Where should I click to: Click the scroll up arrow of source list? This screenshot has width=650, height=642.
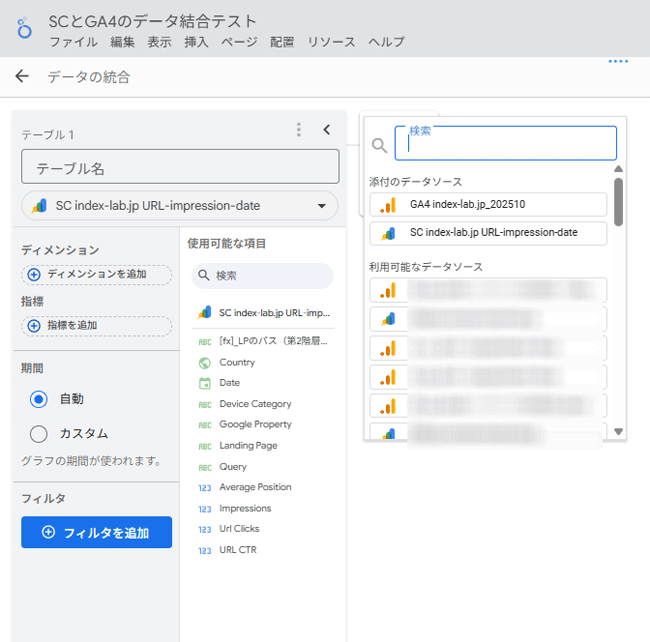click(x=618, y=169)
